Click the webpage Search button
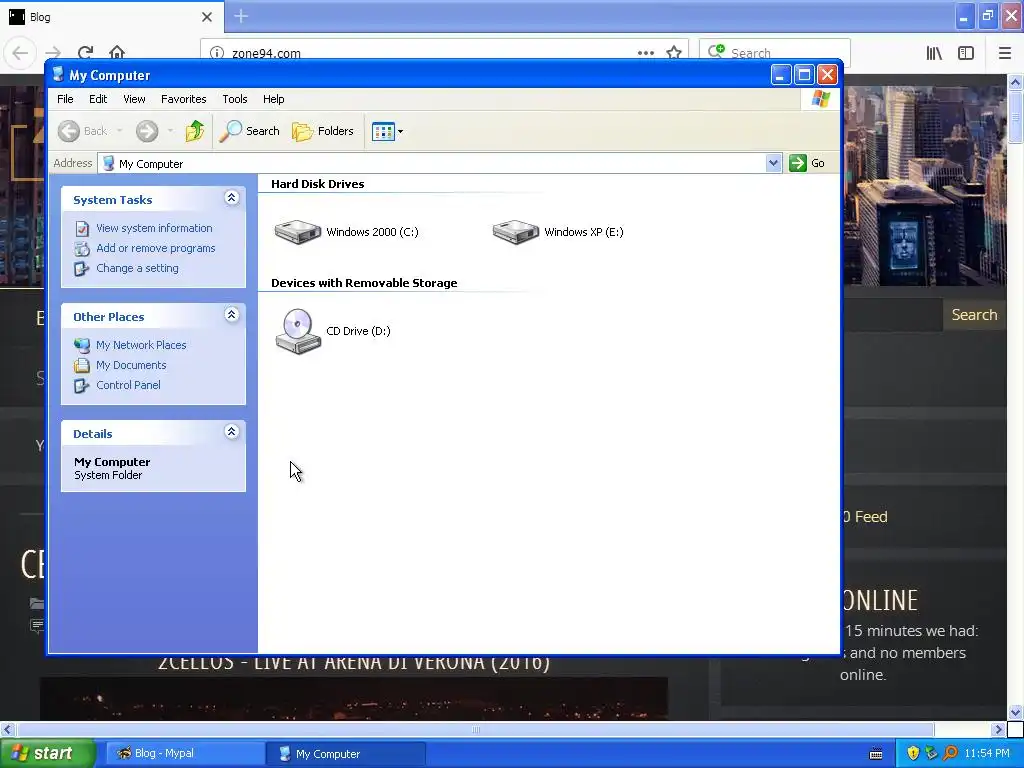 pyautogui.click(x=974, y=315)
